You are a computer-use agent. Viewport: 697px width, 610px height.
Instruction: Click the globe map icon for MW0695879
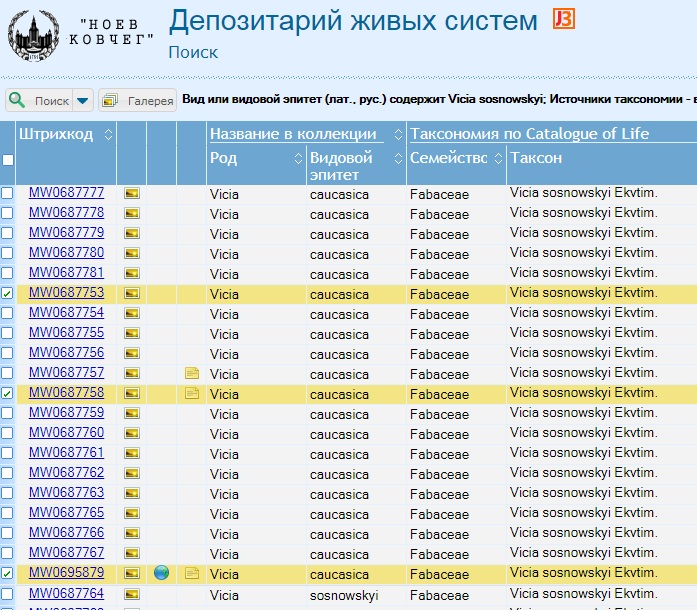(x=161, y=573)
